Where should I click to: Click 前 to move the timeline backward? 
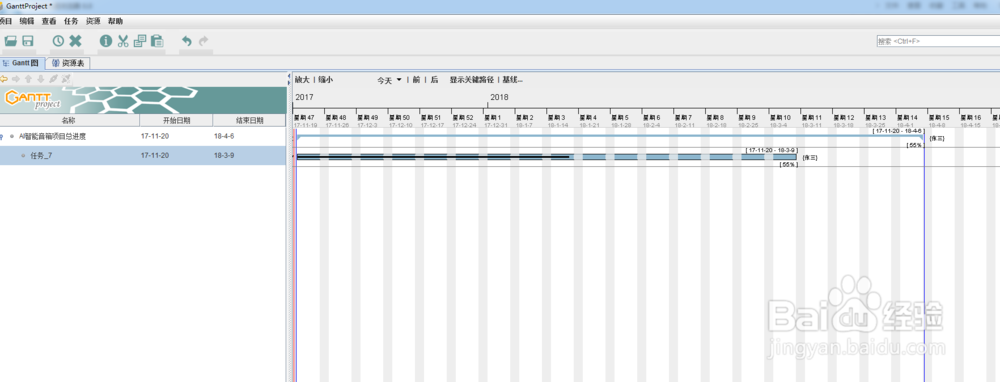point(416,80)
